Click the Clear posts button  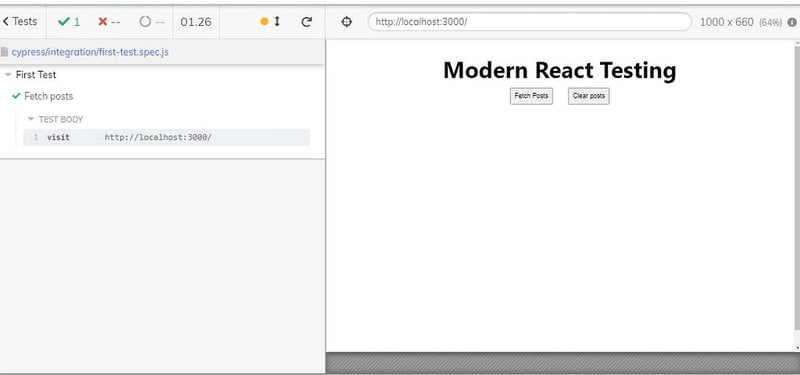pos(589,96)
